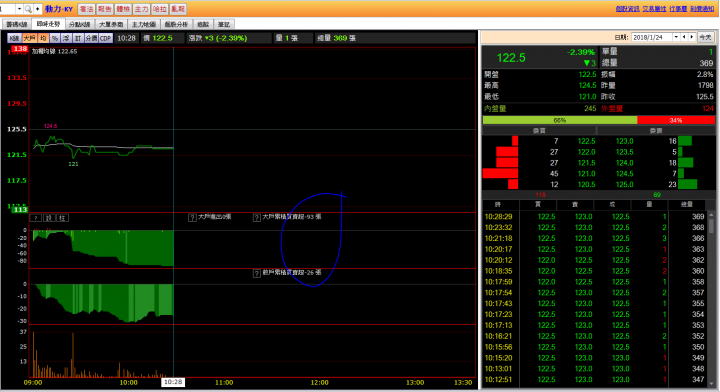The image size is (720, 392).
Task: Click the ask price 123.5 in the order book
Action: click(x=624, y=152)
